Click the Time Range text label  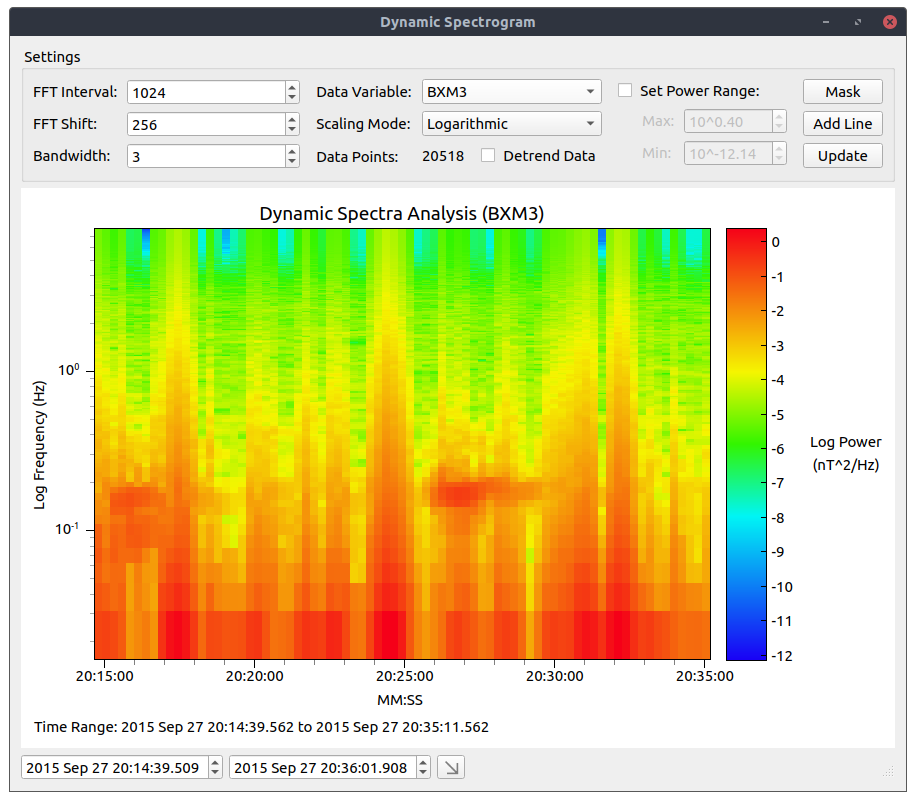[x=261, y=727]
